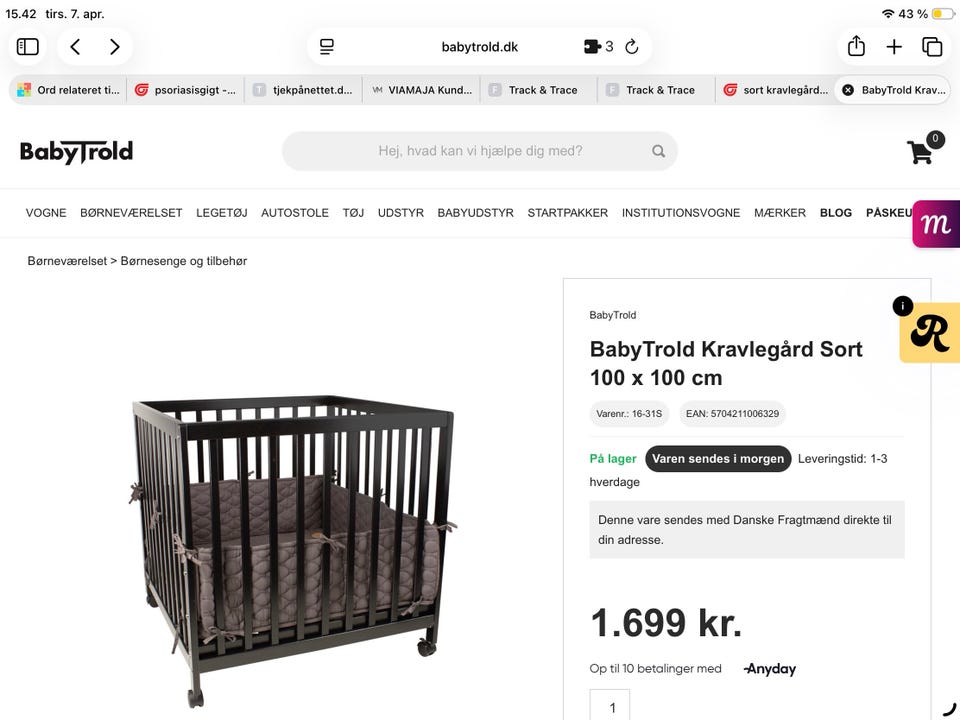960x720 pixels.
Task: Open the extensions indicator showing 3
Action: pyautogui.click(x=598, y=47)
